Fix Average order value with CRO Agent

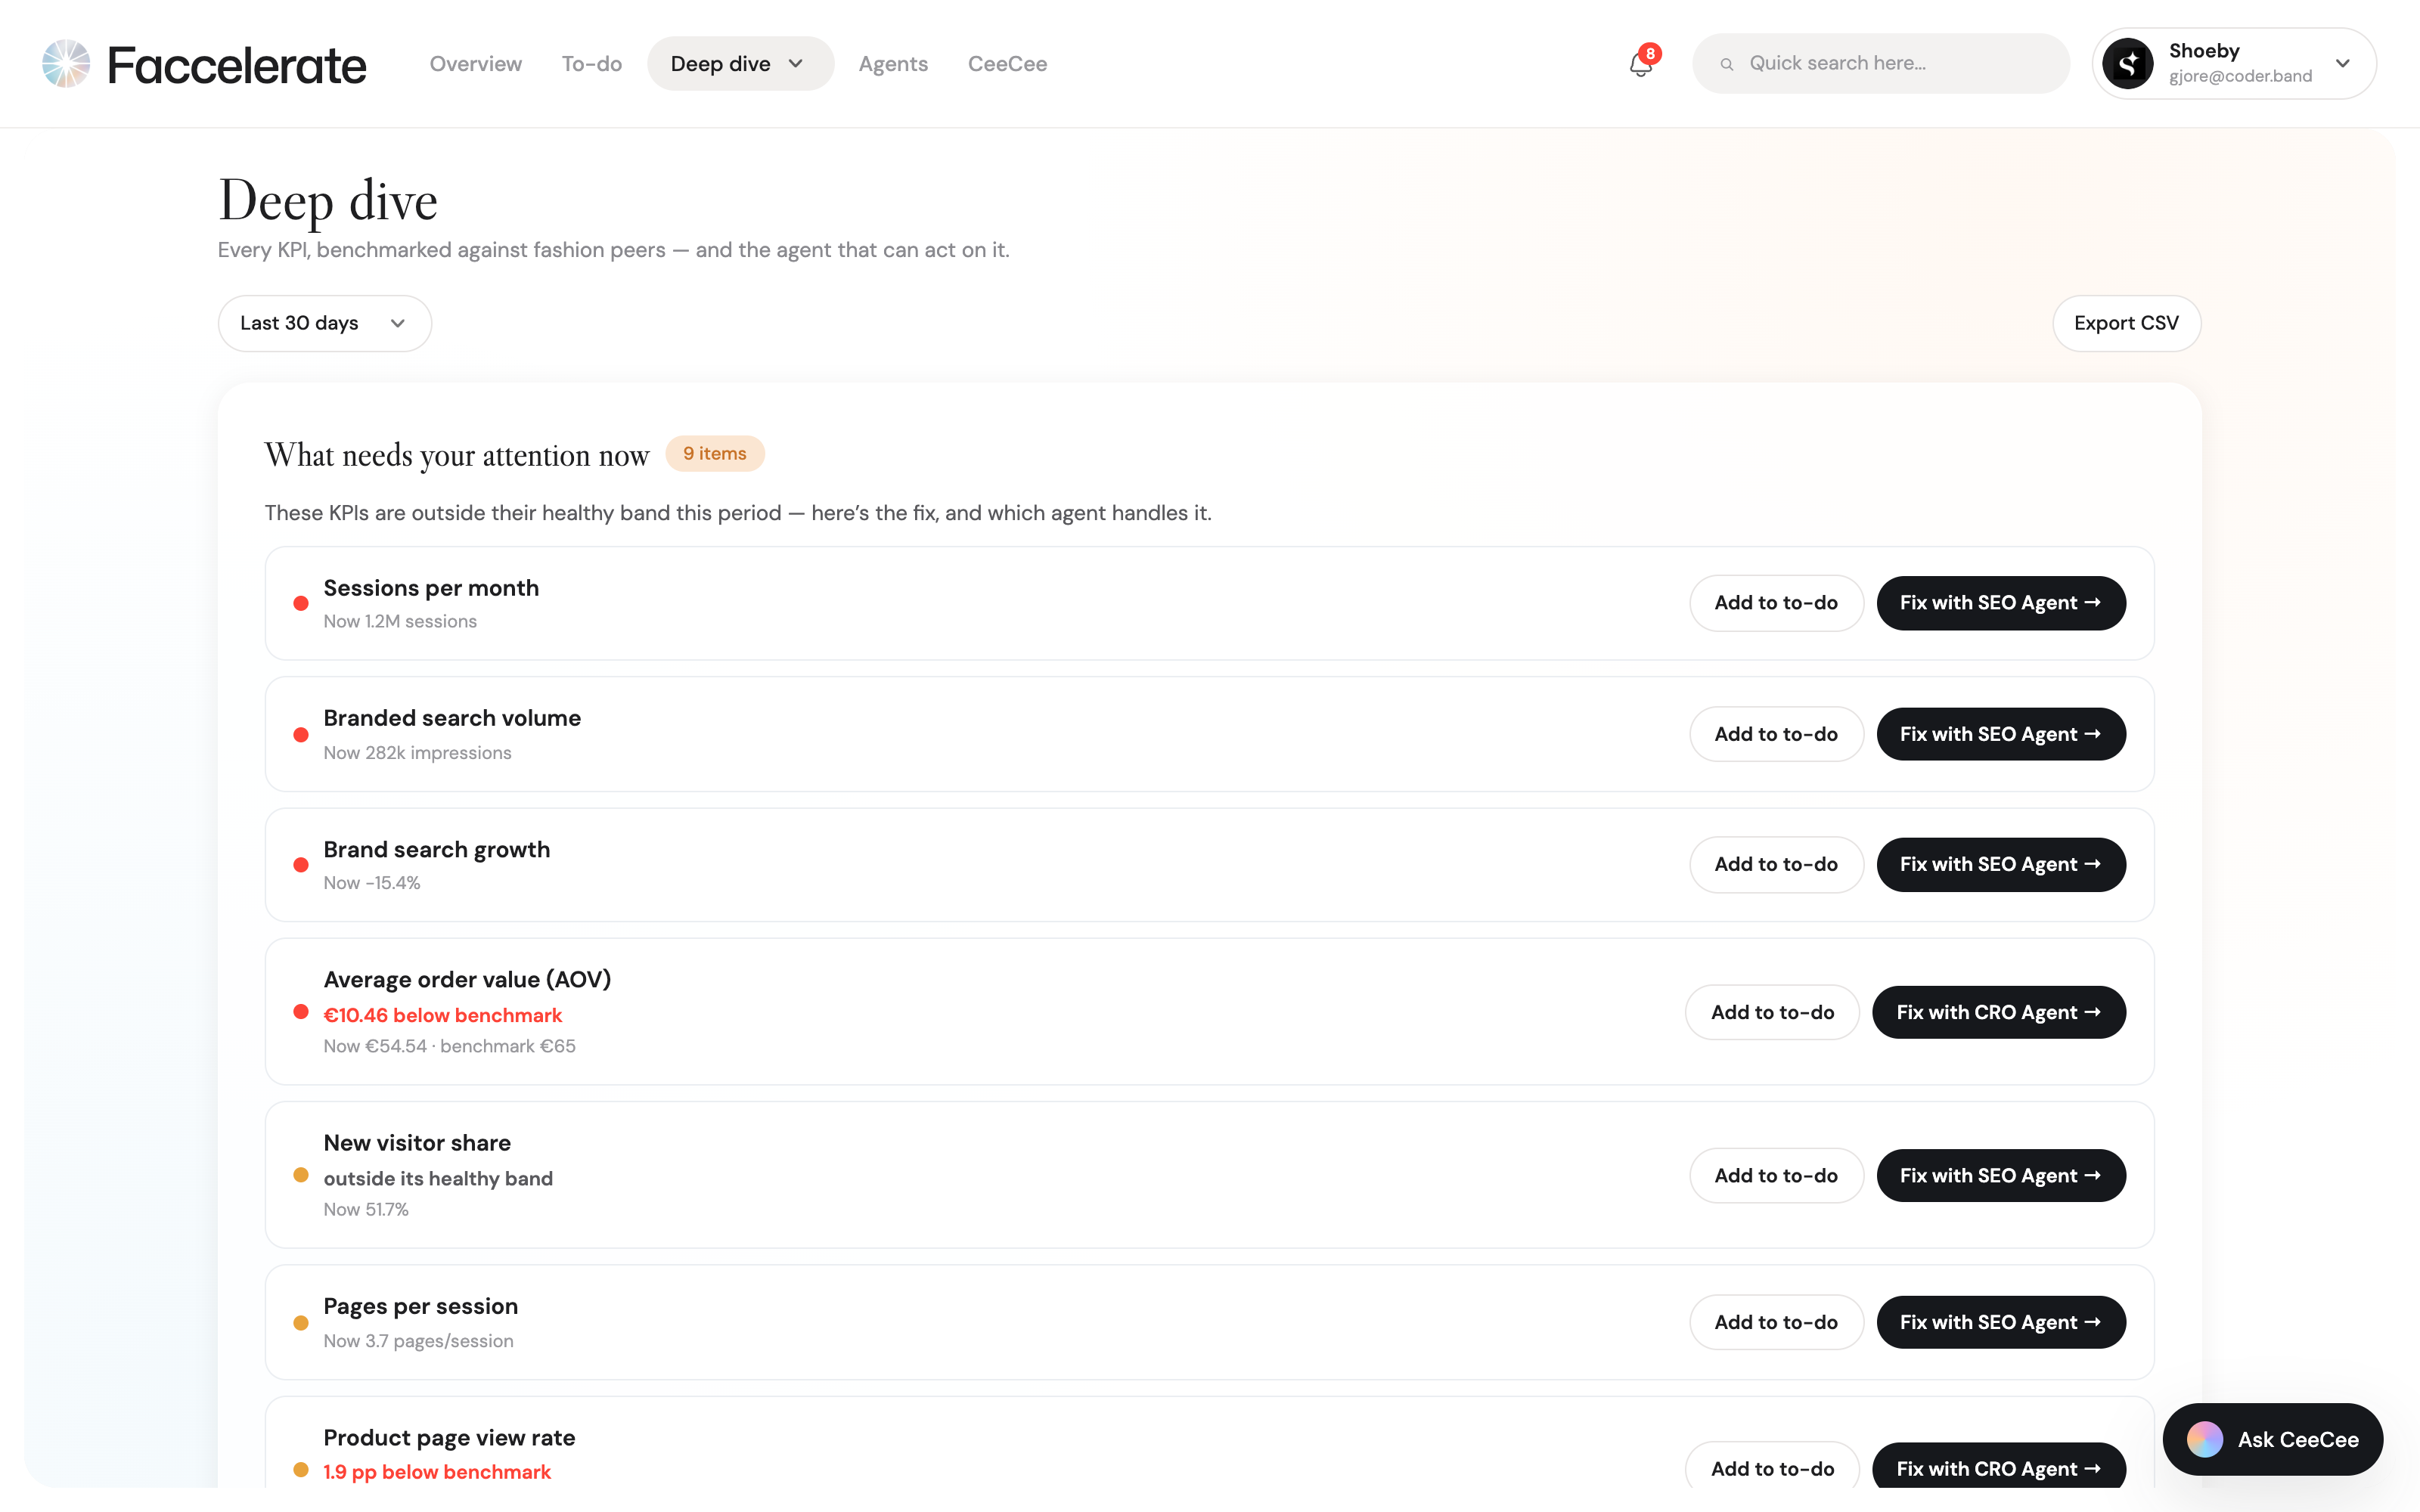pyautogui.click(x=1998, y=1012)
